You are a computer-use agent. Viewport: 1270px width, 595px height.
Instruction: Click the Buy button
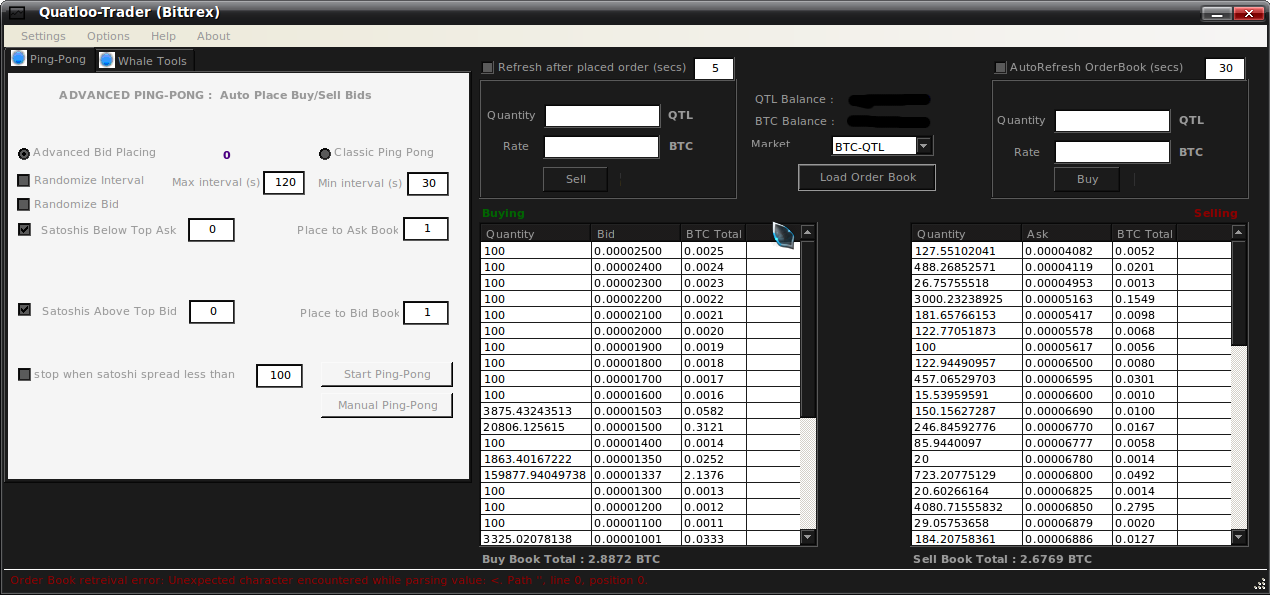pos(1087,179)
